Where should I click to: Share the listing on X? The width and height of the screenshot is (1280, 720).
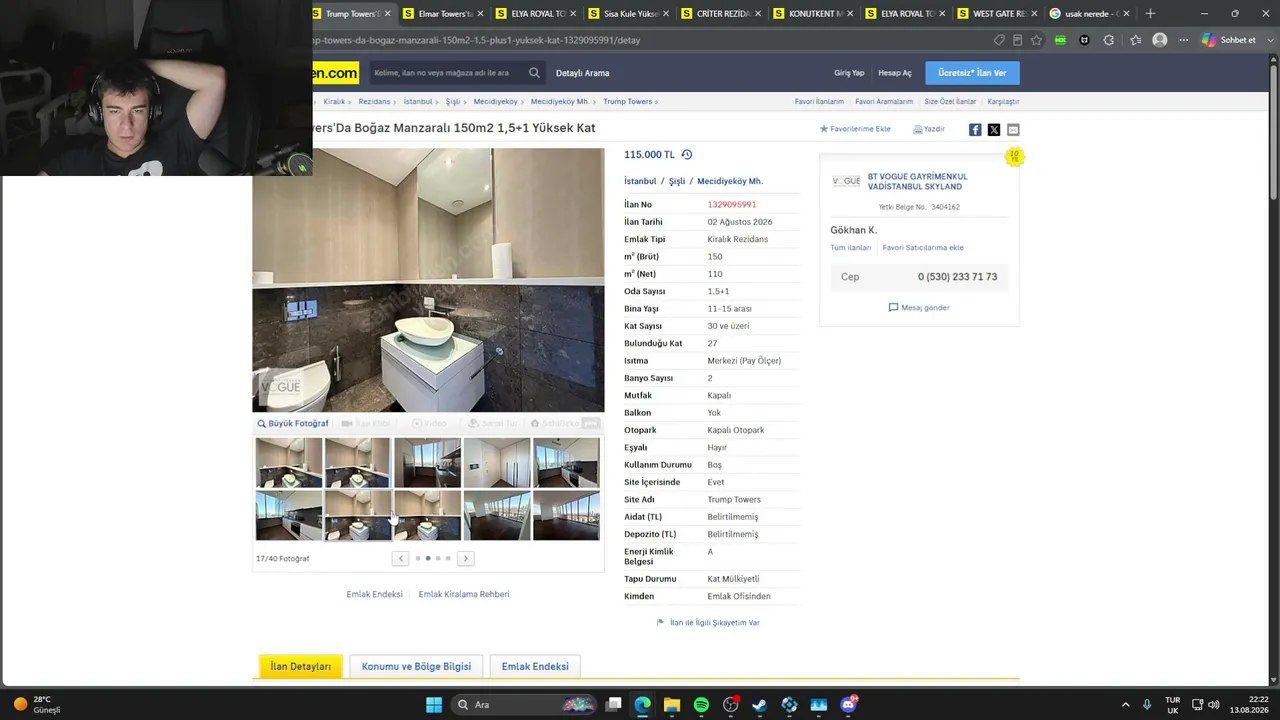994,129
